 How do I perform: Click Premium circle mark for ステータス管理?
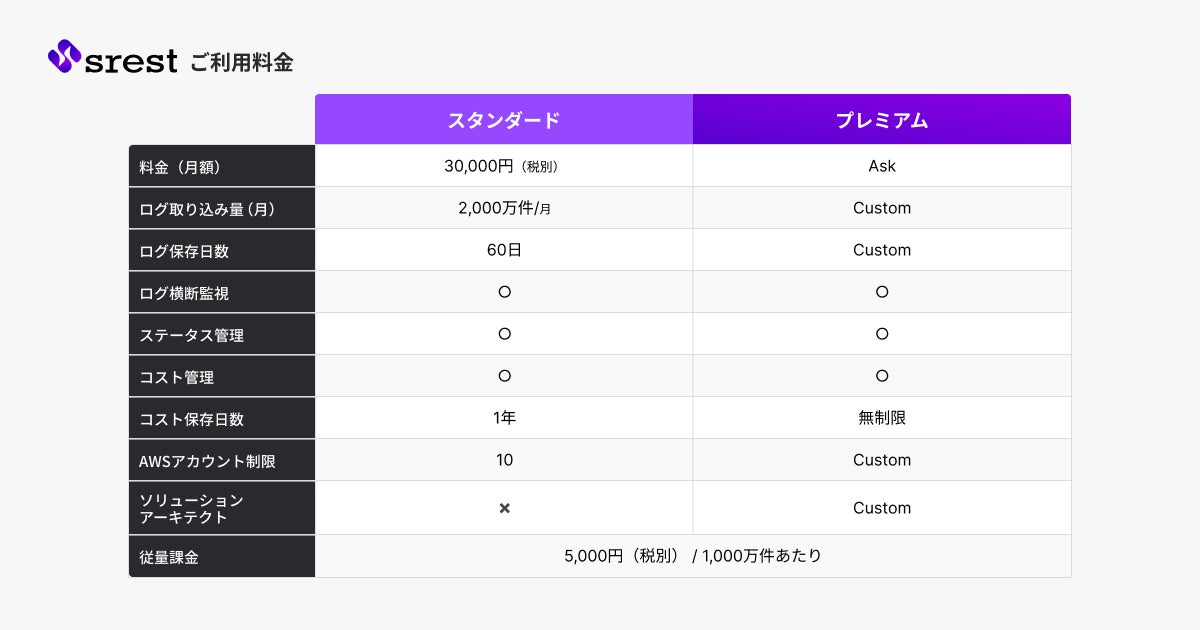pos(882,334)
